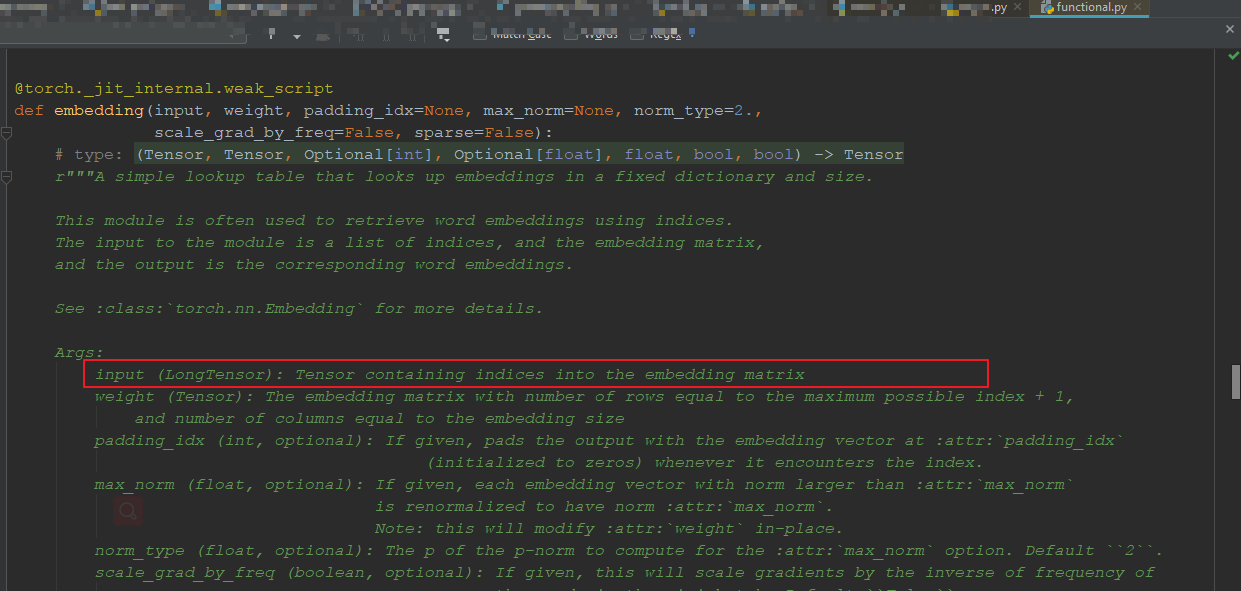Toggle the Words checkbox in find bar
This screenshot has height=591, width=1241.
point(571,35)
